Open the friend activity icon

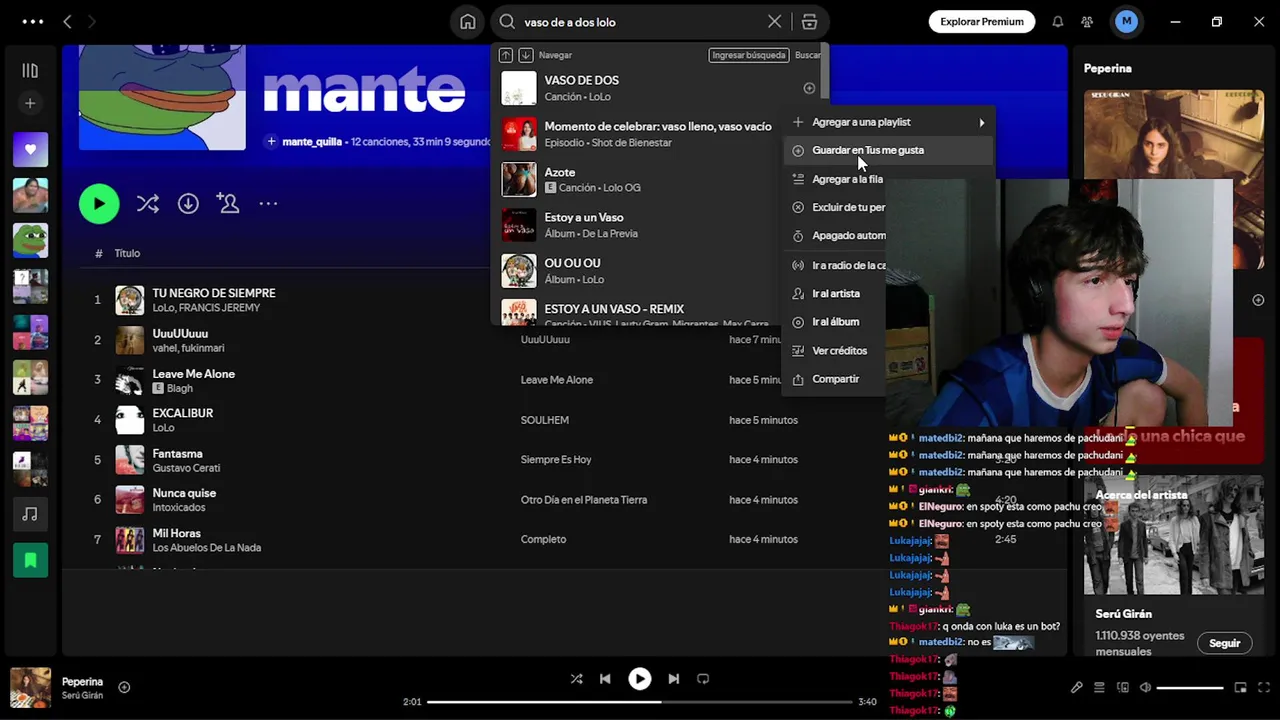pos(1088,22)
